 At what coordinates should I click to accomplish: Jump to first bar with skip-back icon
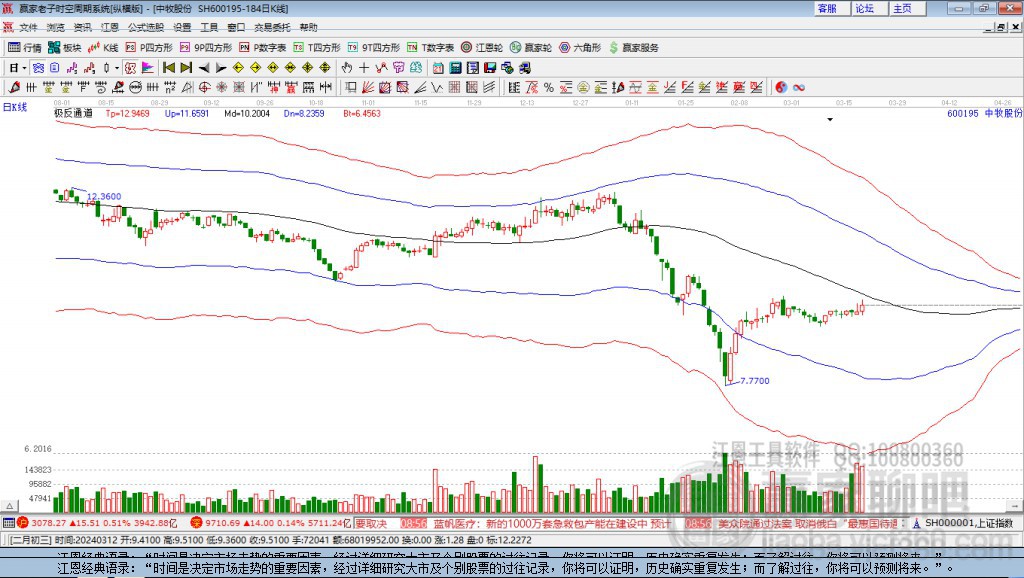pyautogui.click(x=168, y=68)
